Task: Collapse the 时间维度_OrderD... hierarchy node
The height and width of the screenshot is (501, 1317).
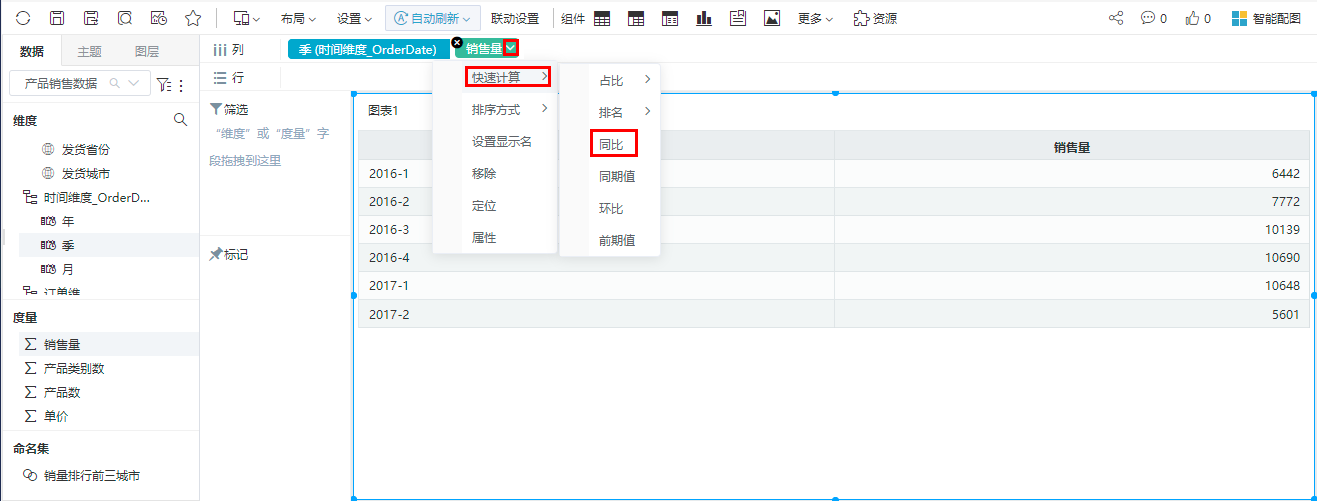Action: click(30, 198)
